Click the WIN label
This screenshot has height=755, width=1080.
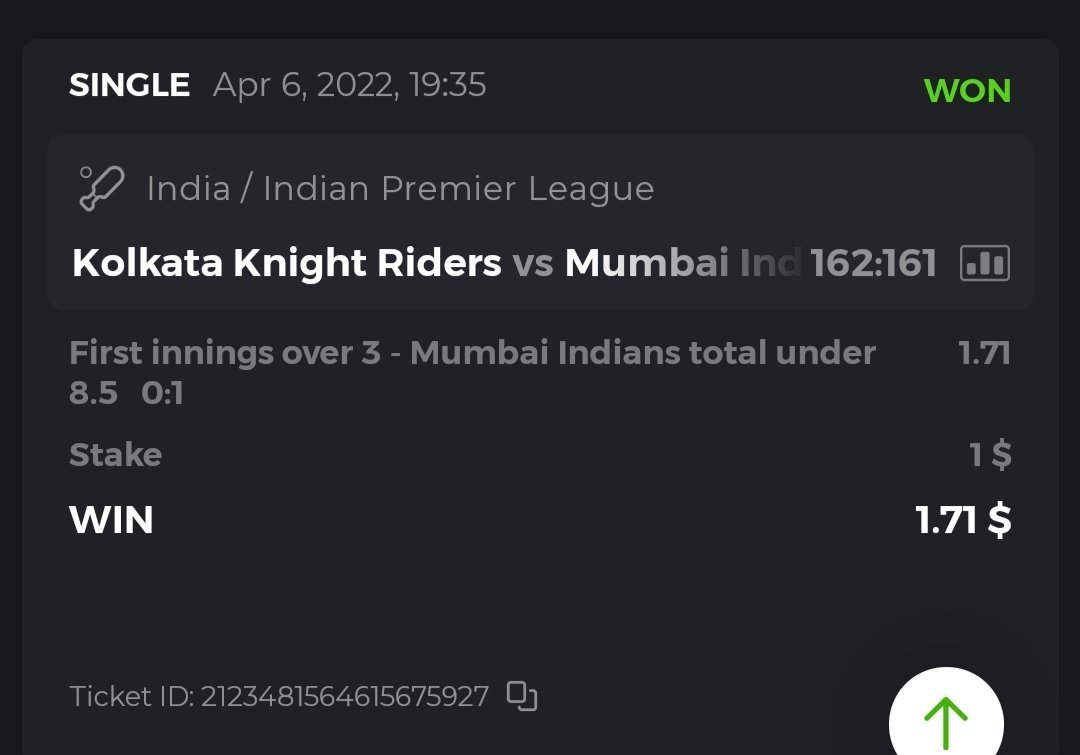click(x=111, y=520)
